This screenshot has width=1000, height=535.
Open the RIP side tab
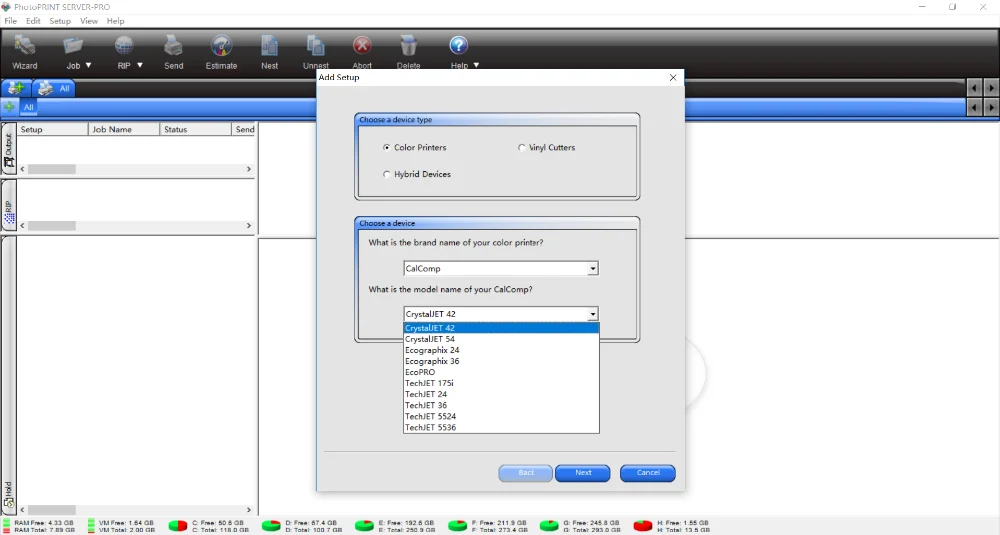(x=8, y=207)
